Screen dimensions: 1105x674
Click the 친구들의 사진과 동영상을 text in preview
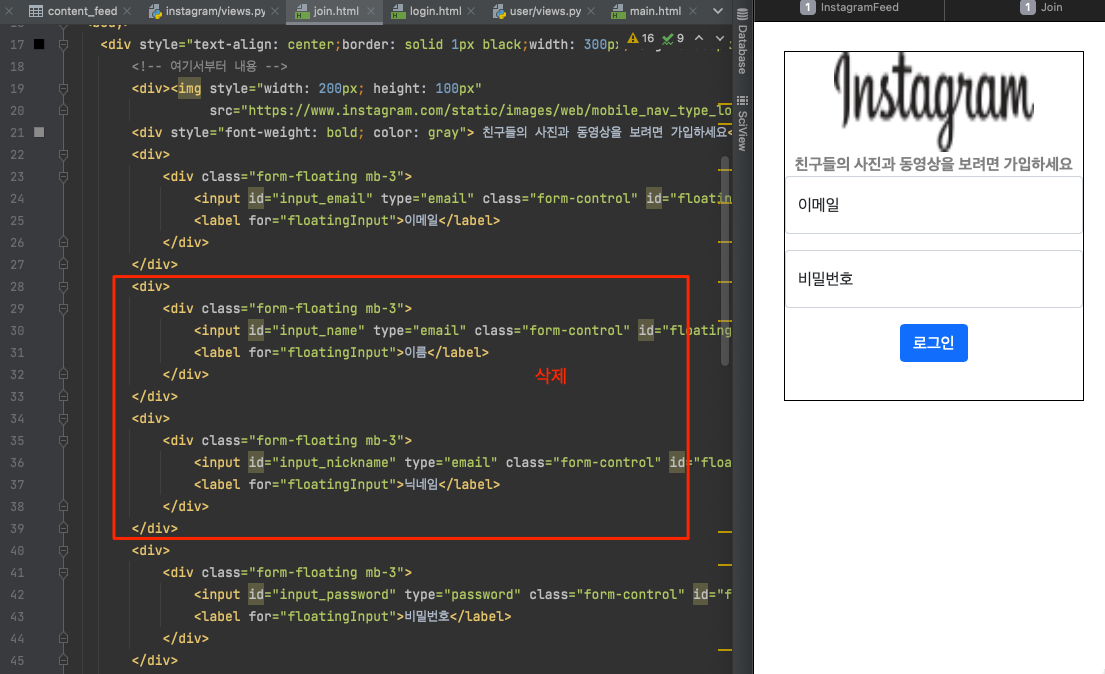(x=874, y=164)
